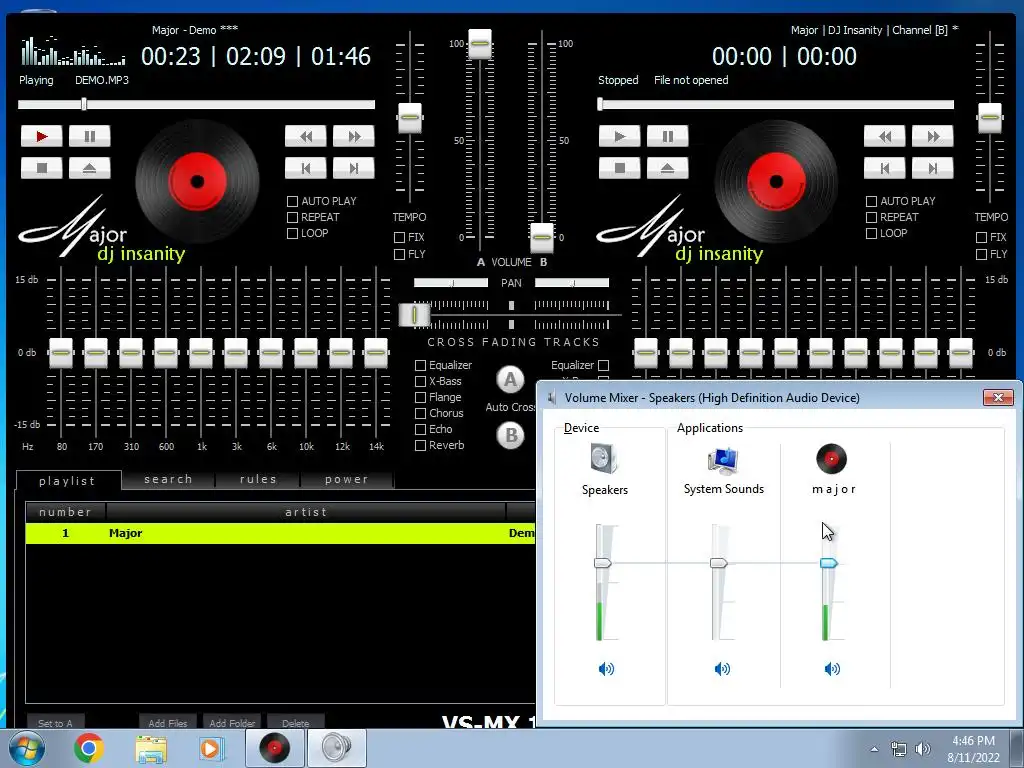
Task: Check FLY tempo on deck A
Action: 400,254
